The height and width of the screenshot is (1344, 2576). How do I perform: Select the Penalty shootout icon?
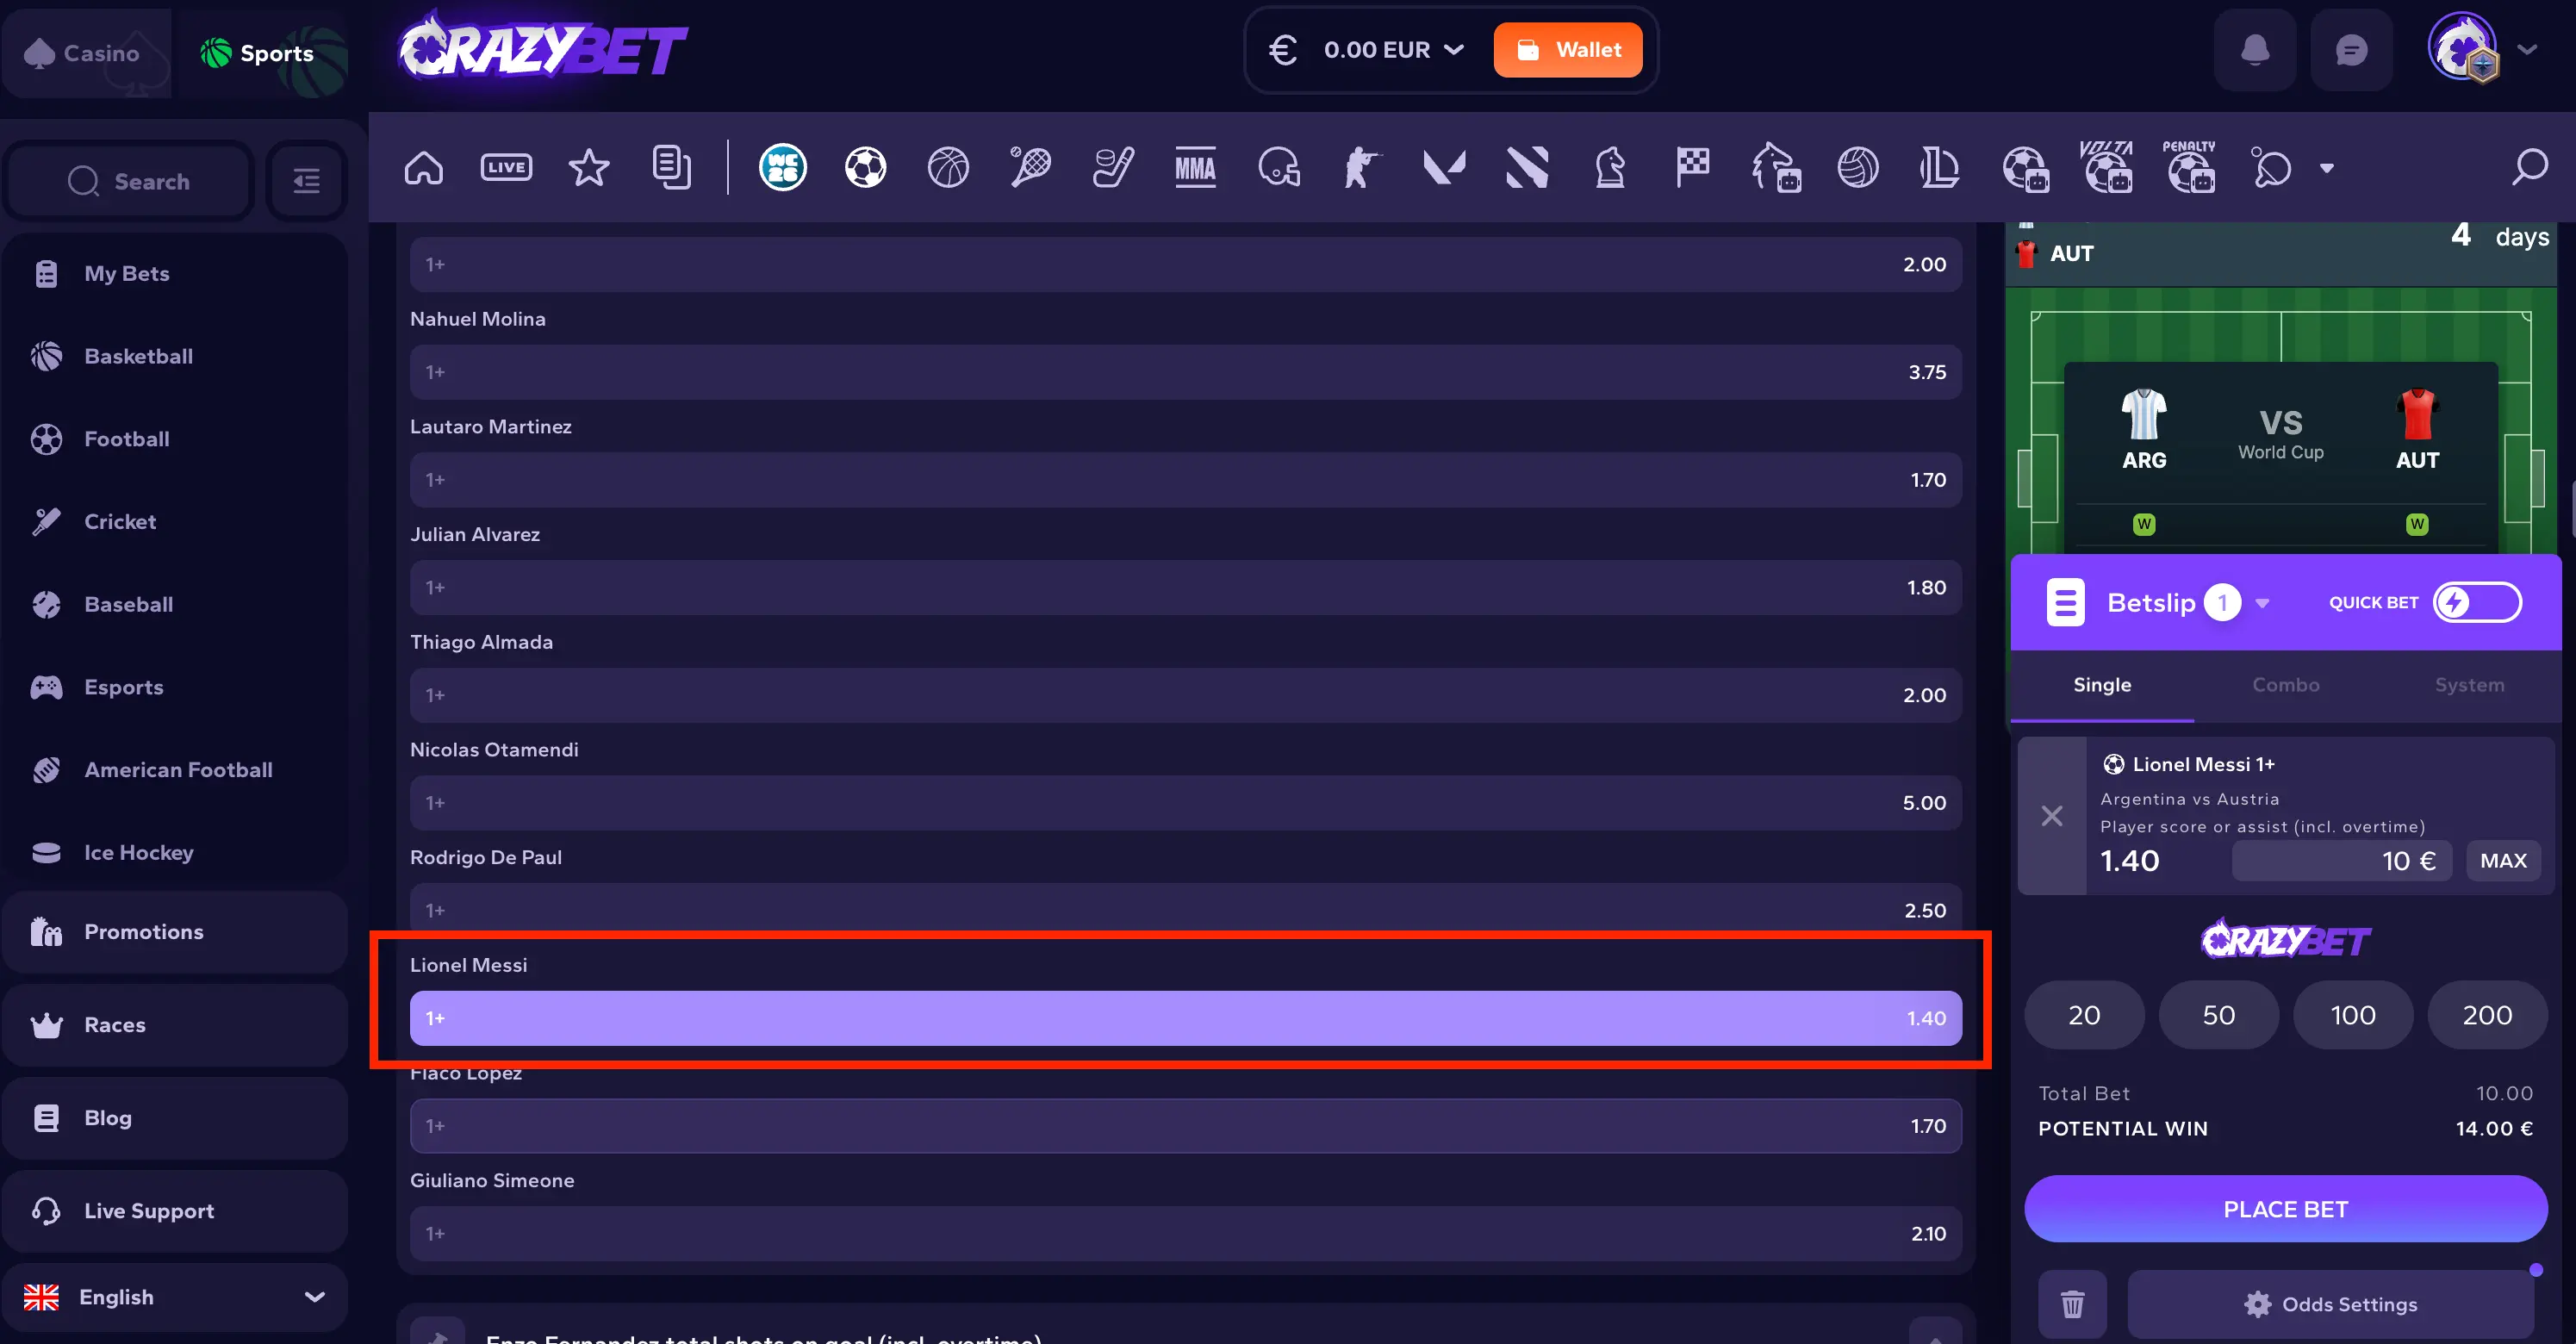(2190, 167)
